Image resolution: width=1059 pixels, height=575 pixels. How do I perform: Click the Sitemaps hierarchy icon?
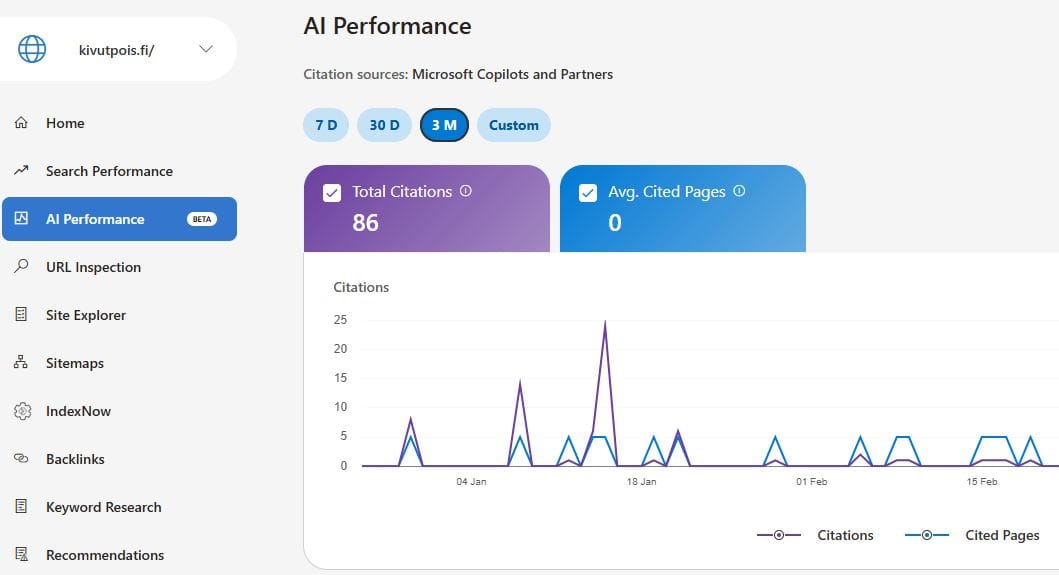point(21,363)
